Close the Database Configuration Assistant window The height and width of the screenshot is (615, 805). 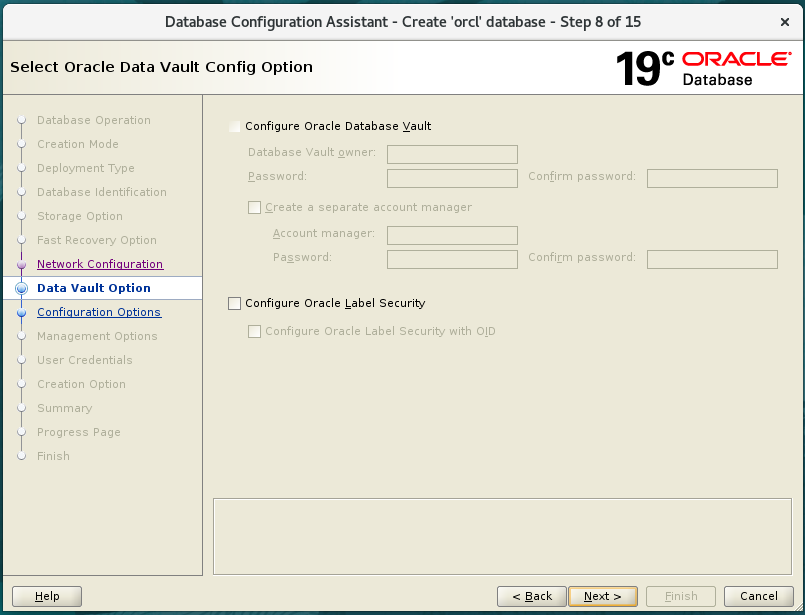[x=784, y=22]
